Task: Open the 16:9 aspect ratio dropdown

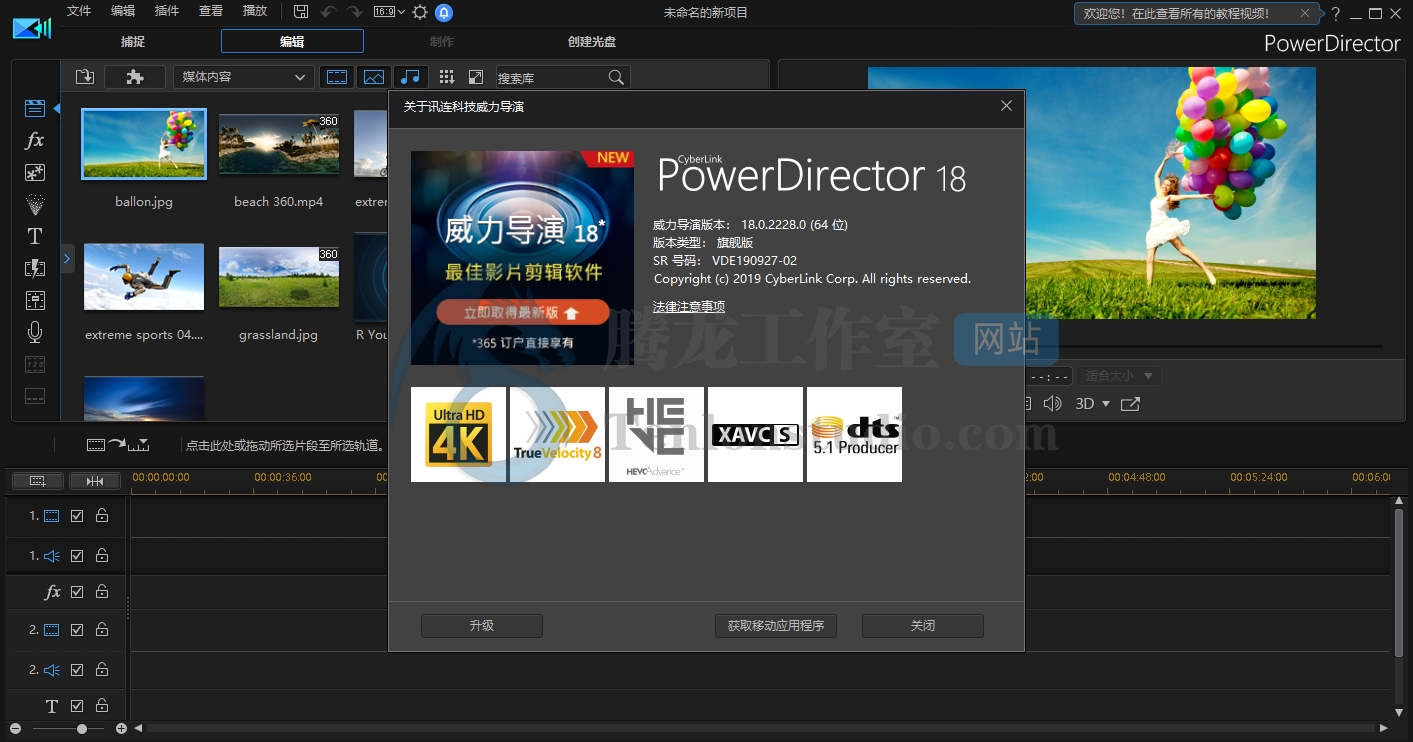Action: coord(389,12)
